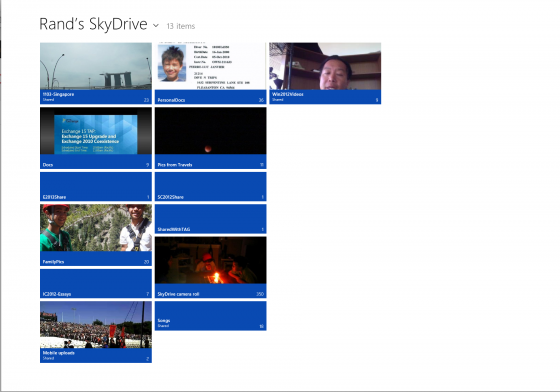The width and height of the screenshot is (560, 392).
Task: Open the FamilyPics folder tile
Action: pos(96,235)
